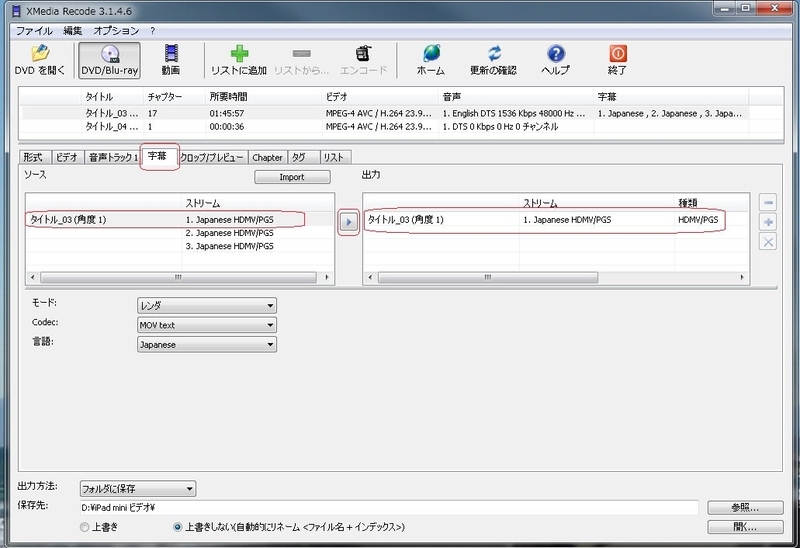Open the 出力方法 dropdown フォルダに保存
This screenshot has height=548, width=800.
(138, 489)
